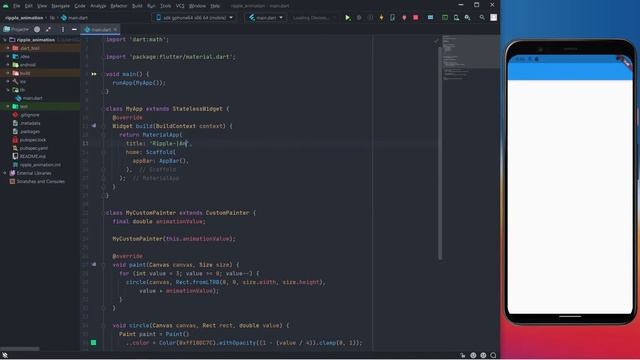
Task: Open the Edit menu
Action: (29, 6)
